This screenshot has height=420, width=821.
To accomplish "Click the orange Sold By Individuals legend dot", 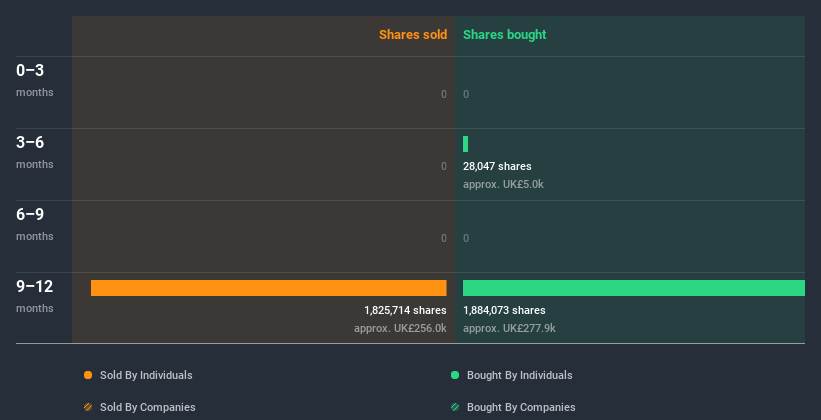I will pyautogui.click(x=88, y=375).
